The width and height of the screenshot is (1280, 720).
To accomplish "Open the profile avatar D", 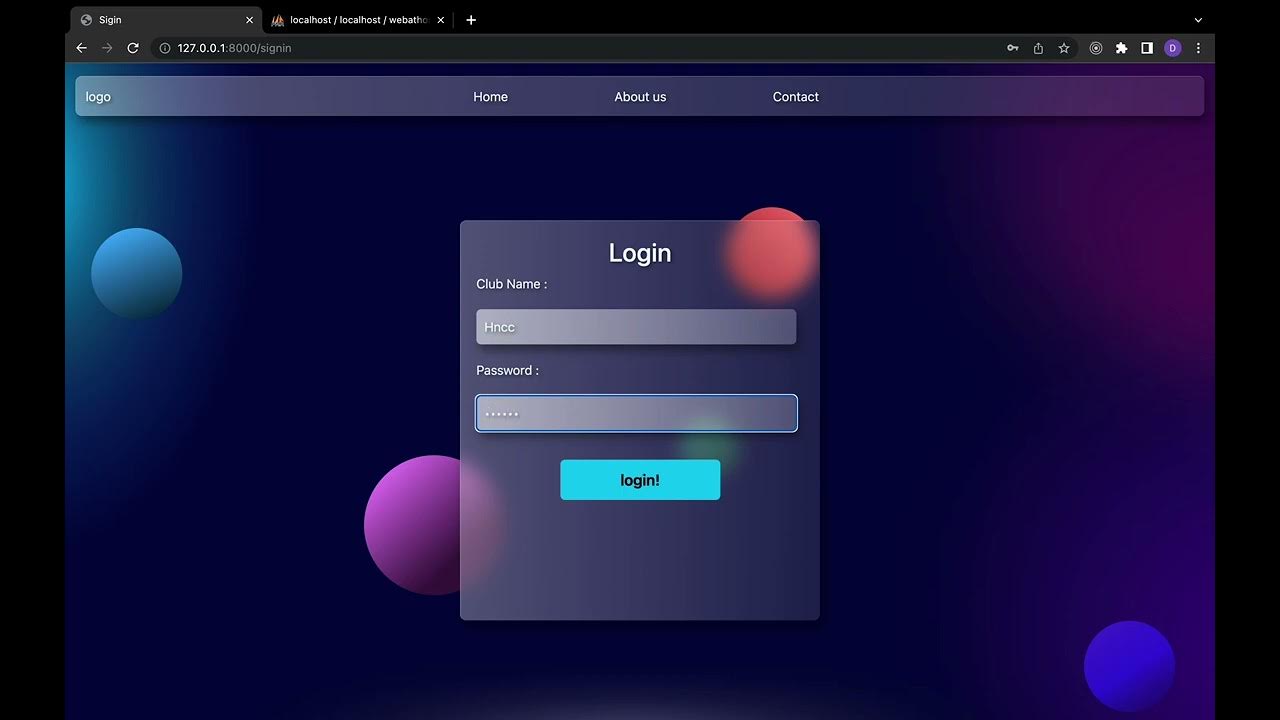I will 1173,48.
